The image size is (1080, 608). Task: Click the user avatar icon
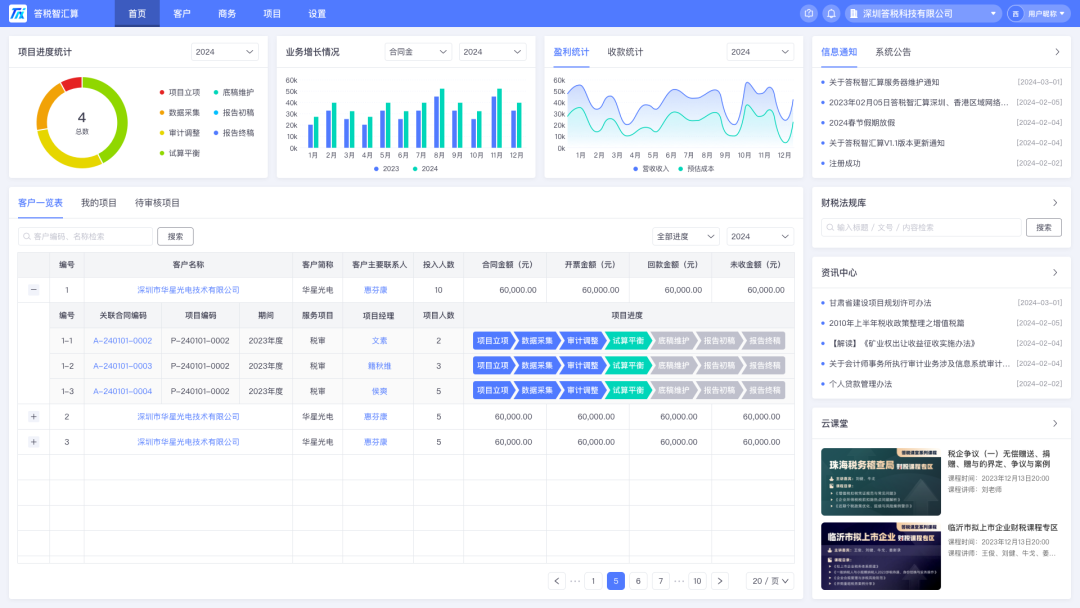click(1016, 13)
